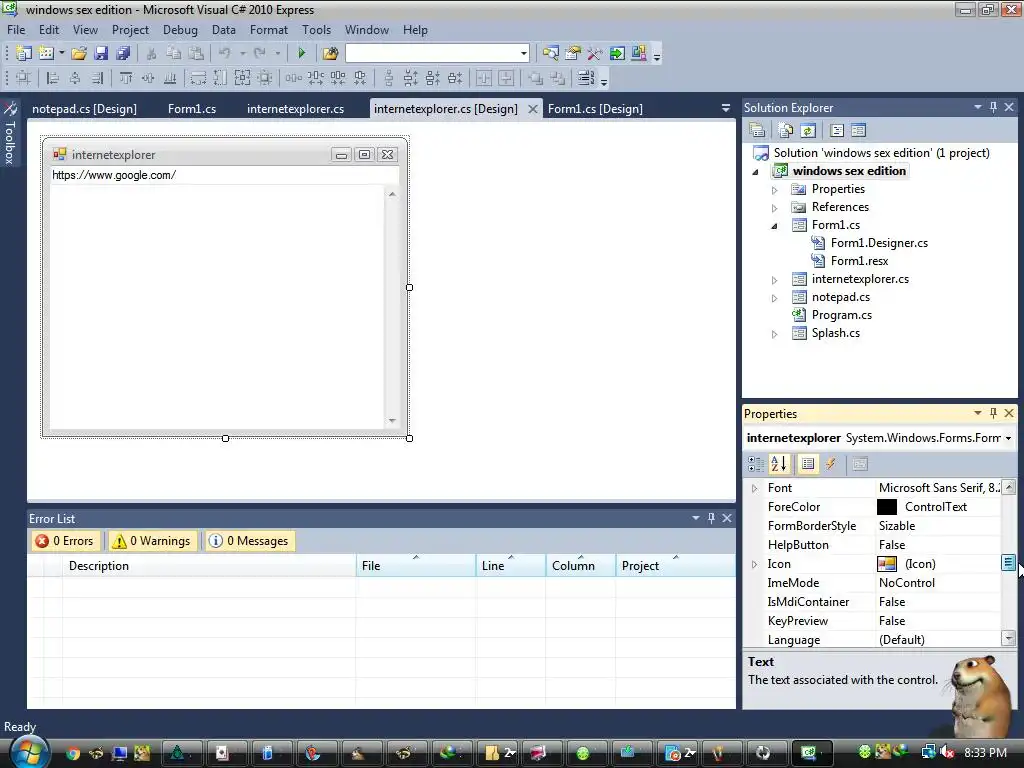Sort error list by Project column
The image size is (1024, 768).
(x=675, y=566)
